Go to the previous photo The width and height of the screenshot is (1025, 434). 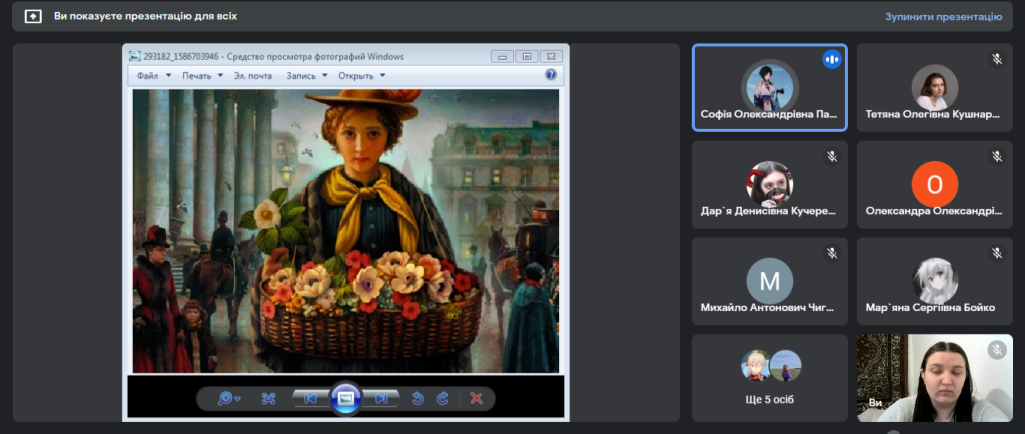pyautogui.click(x=310, y=398)
